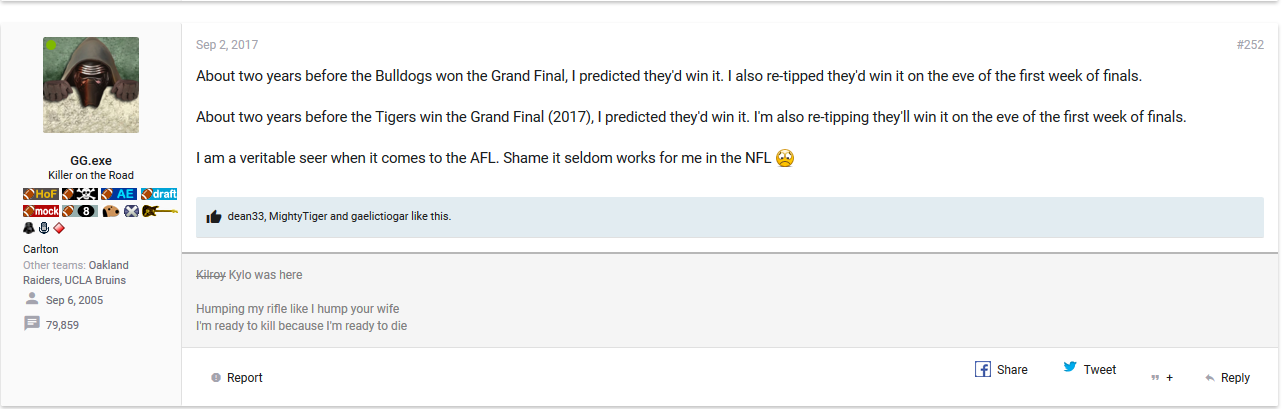This screenshot has height=409, width=1284.
Task: Open dean33's profile from likes
Action: [x=245, y=216]
